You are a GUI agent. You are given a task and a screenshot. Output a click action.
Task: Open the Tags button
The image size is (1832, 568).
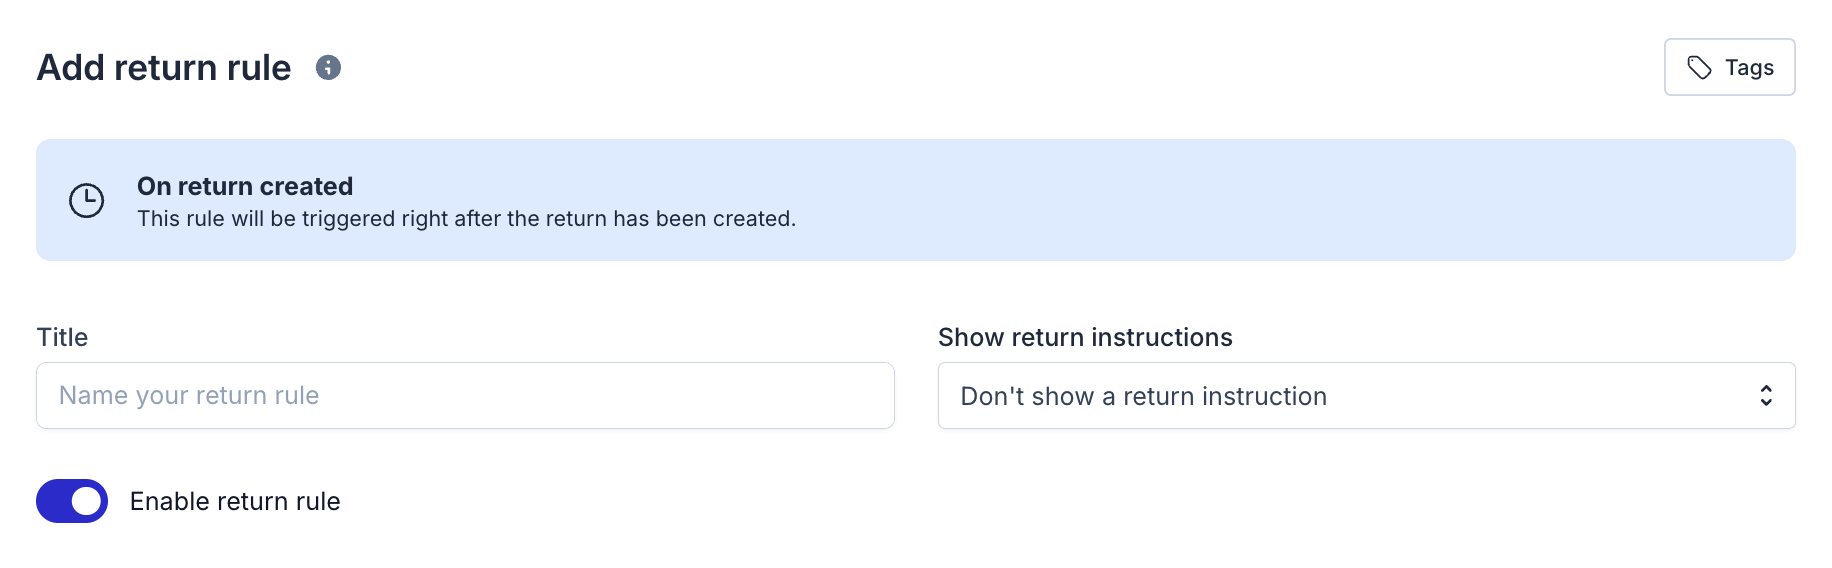1729,67
